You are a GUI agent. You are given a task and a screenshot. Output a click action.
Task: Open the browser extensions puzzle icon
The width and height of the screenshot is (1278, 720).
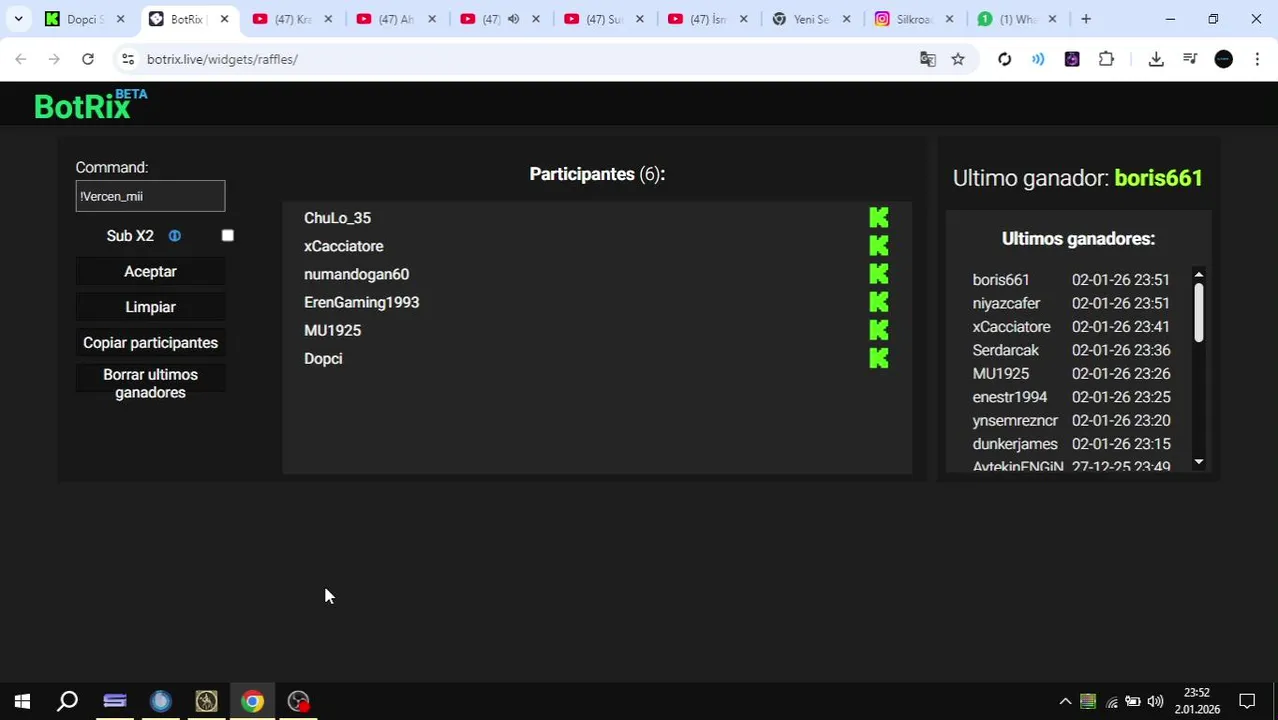click(1106, 59)
